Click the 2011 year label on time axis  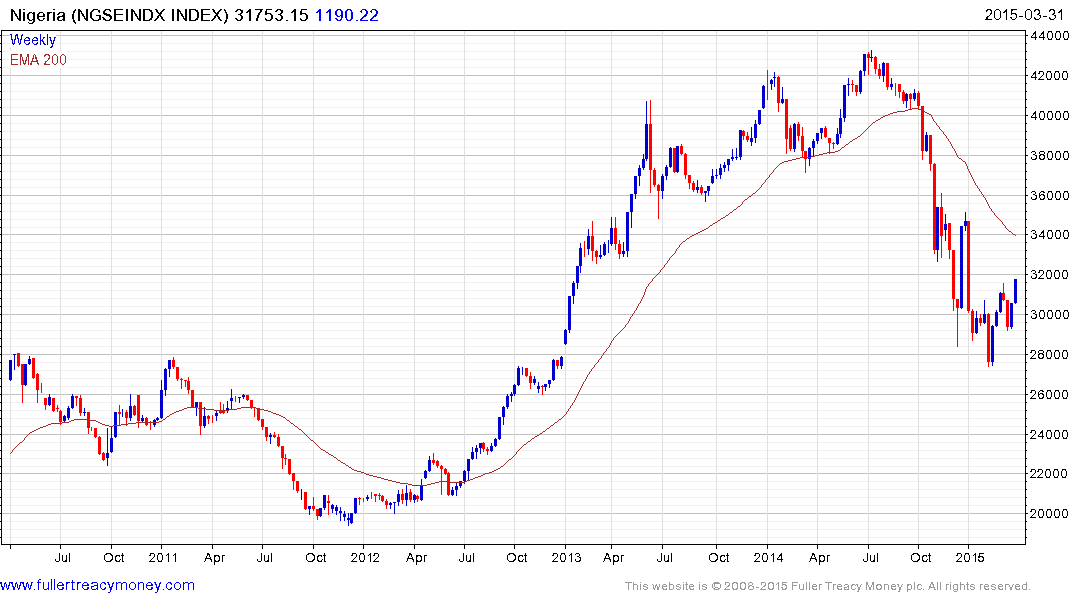pyautogui.click(x=163, y=557)
